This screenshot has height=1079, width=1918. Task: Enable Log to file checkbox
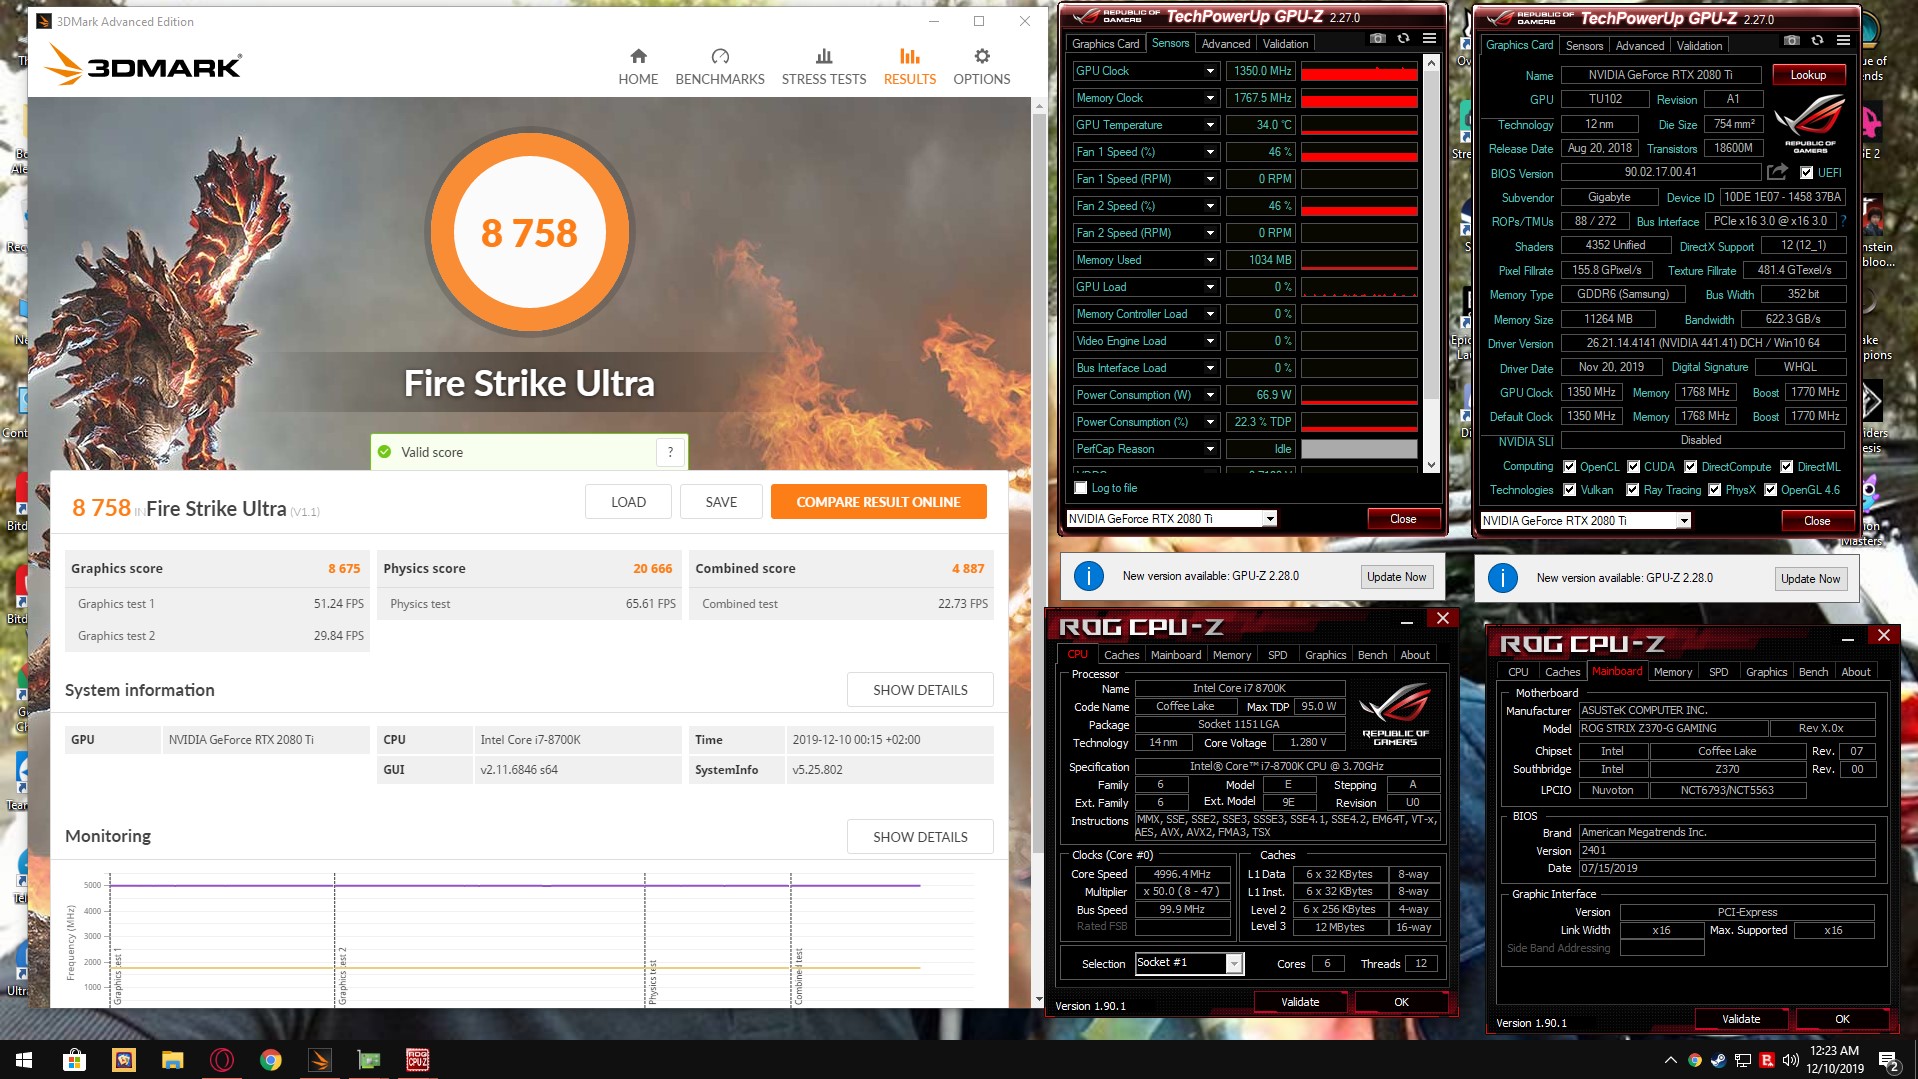[1081, 488]
